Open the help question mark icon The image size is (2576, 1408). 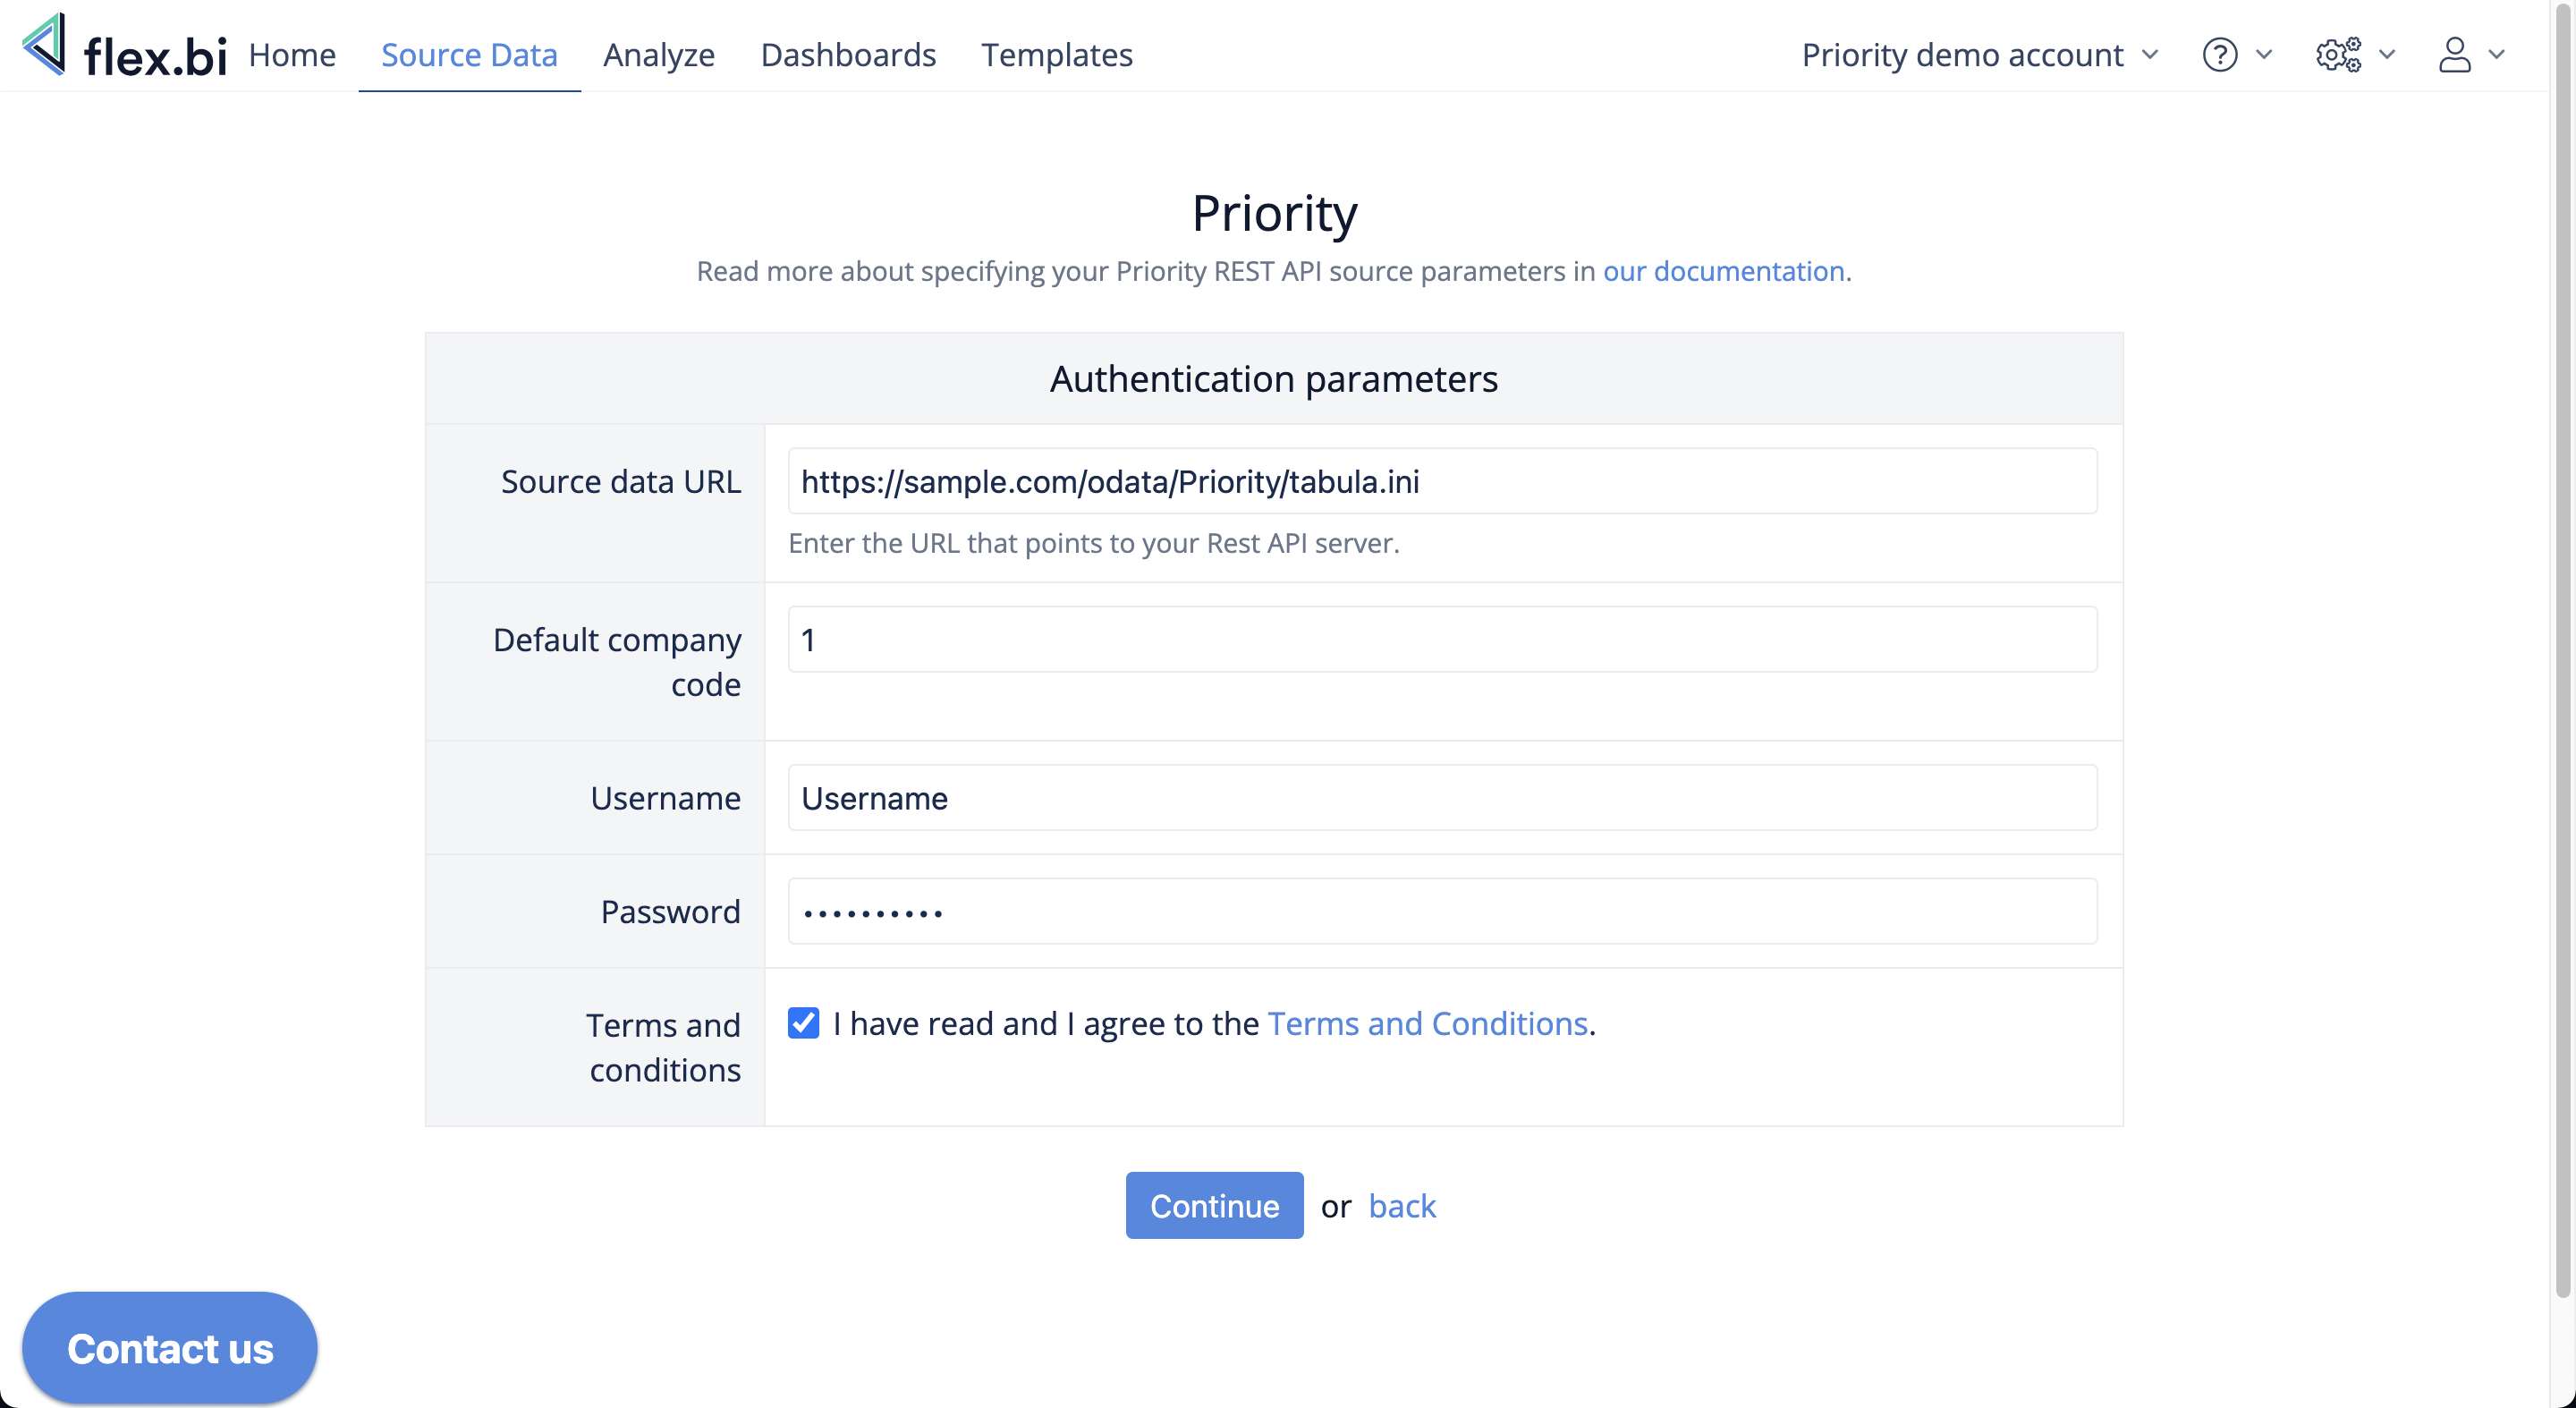pos(2219,55)
